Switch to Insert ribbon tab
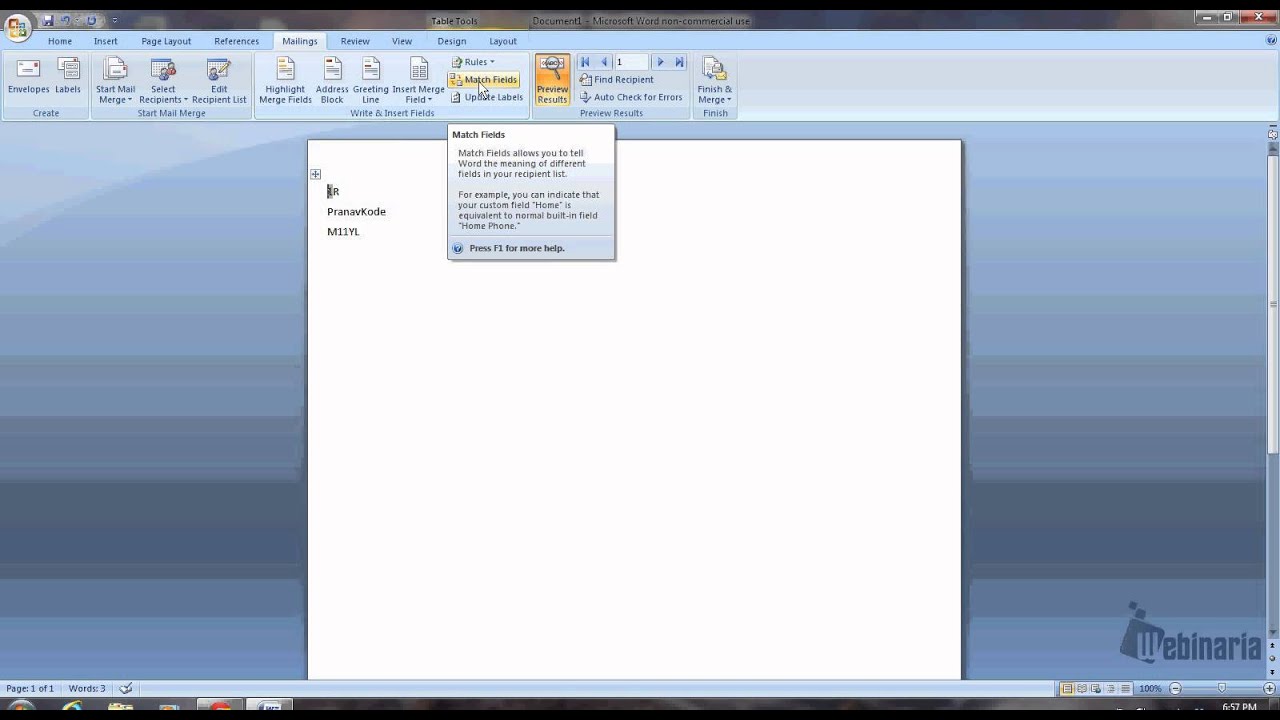1280x720 pixels. pyautogui.click(x=106, y=41)
